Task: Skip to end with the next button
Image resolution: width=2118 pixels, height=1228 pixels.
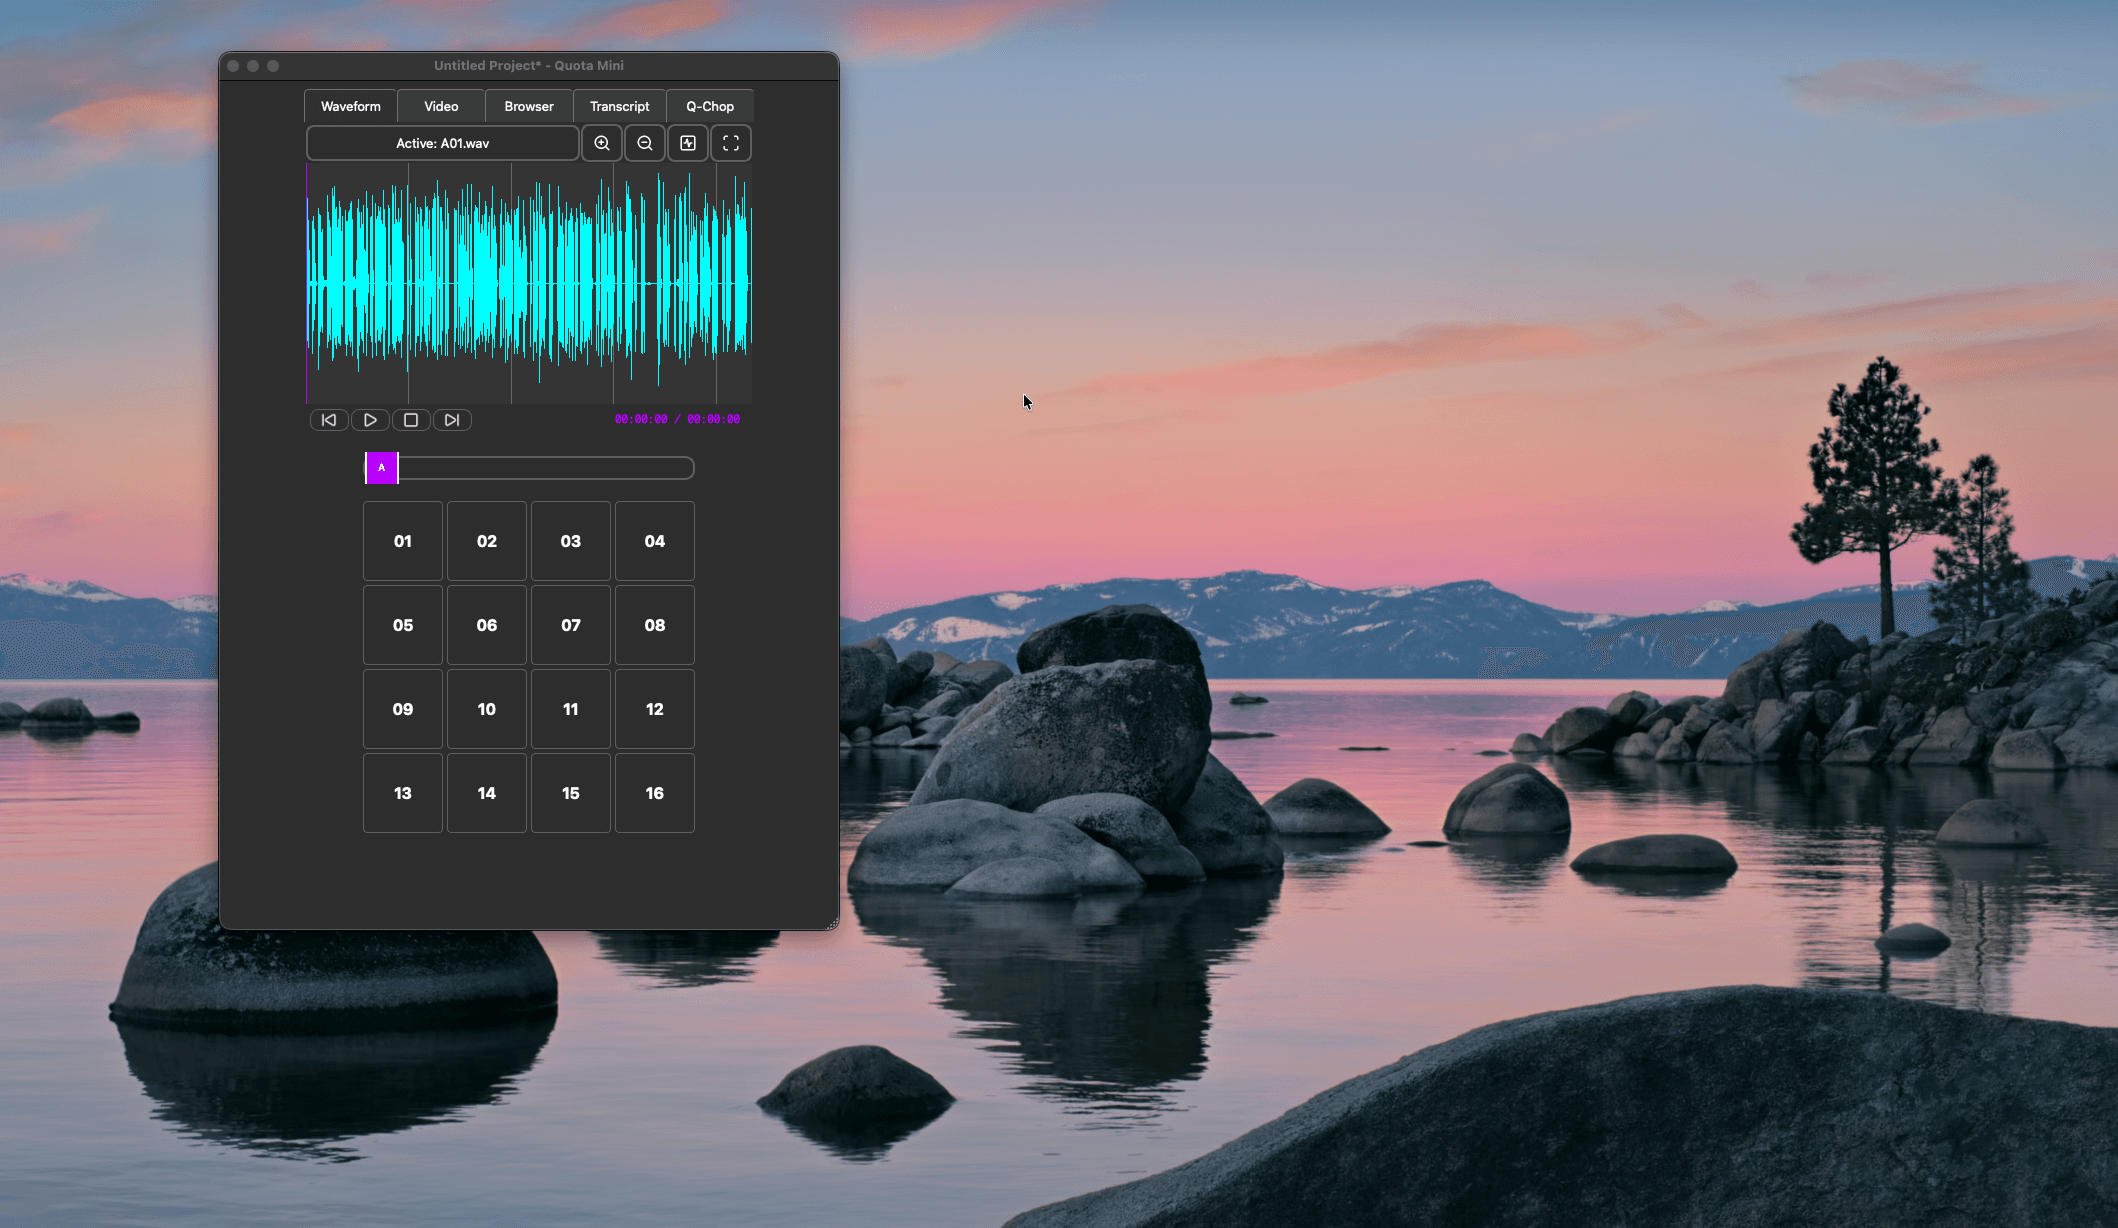Action: tap(452, 420)
